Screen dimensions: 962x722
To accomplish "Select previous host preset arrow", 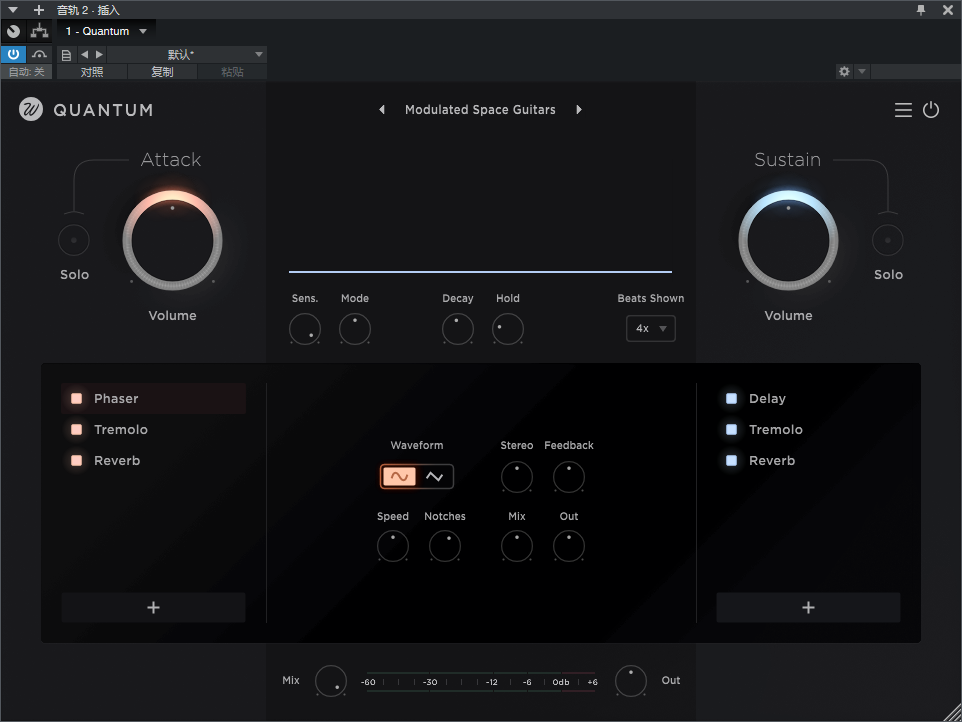I will [x=85, y=55].
